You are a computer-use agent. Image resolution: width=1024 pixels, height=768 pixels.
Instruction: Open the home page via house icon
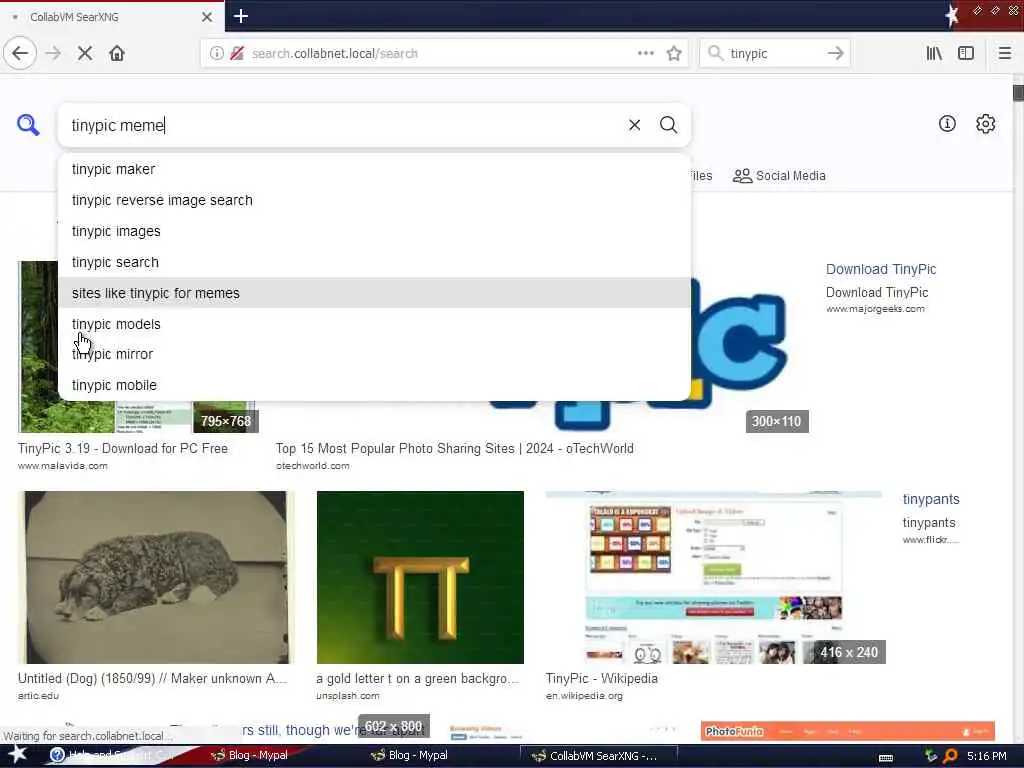tap(117, 54)
